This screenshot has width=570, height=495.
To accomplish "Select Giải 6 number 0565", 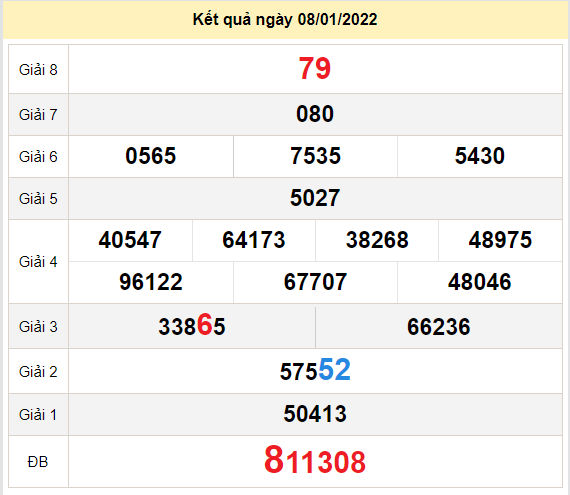I will coord(150,156).
